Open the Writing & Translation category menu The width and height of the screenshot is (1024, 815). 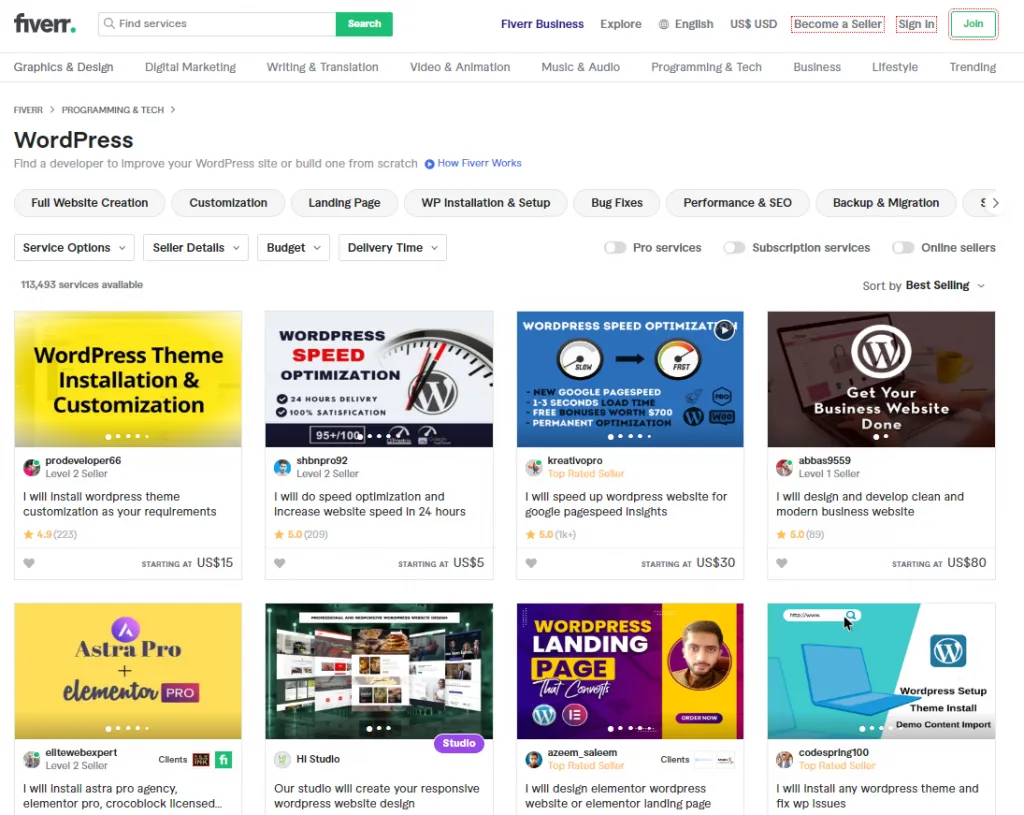click(x=322, y=67)
